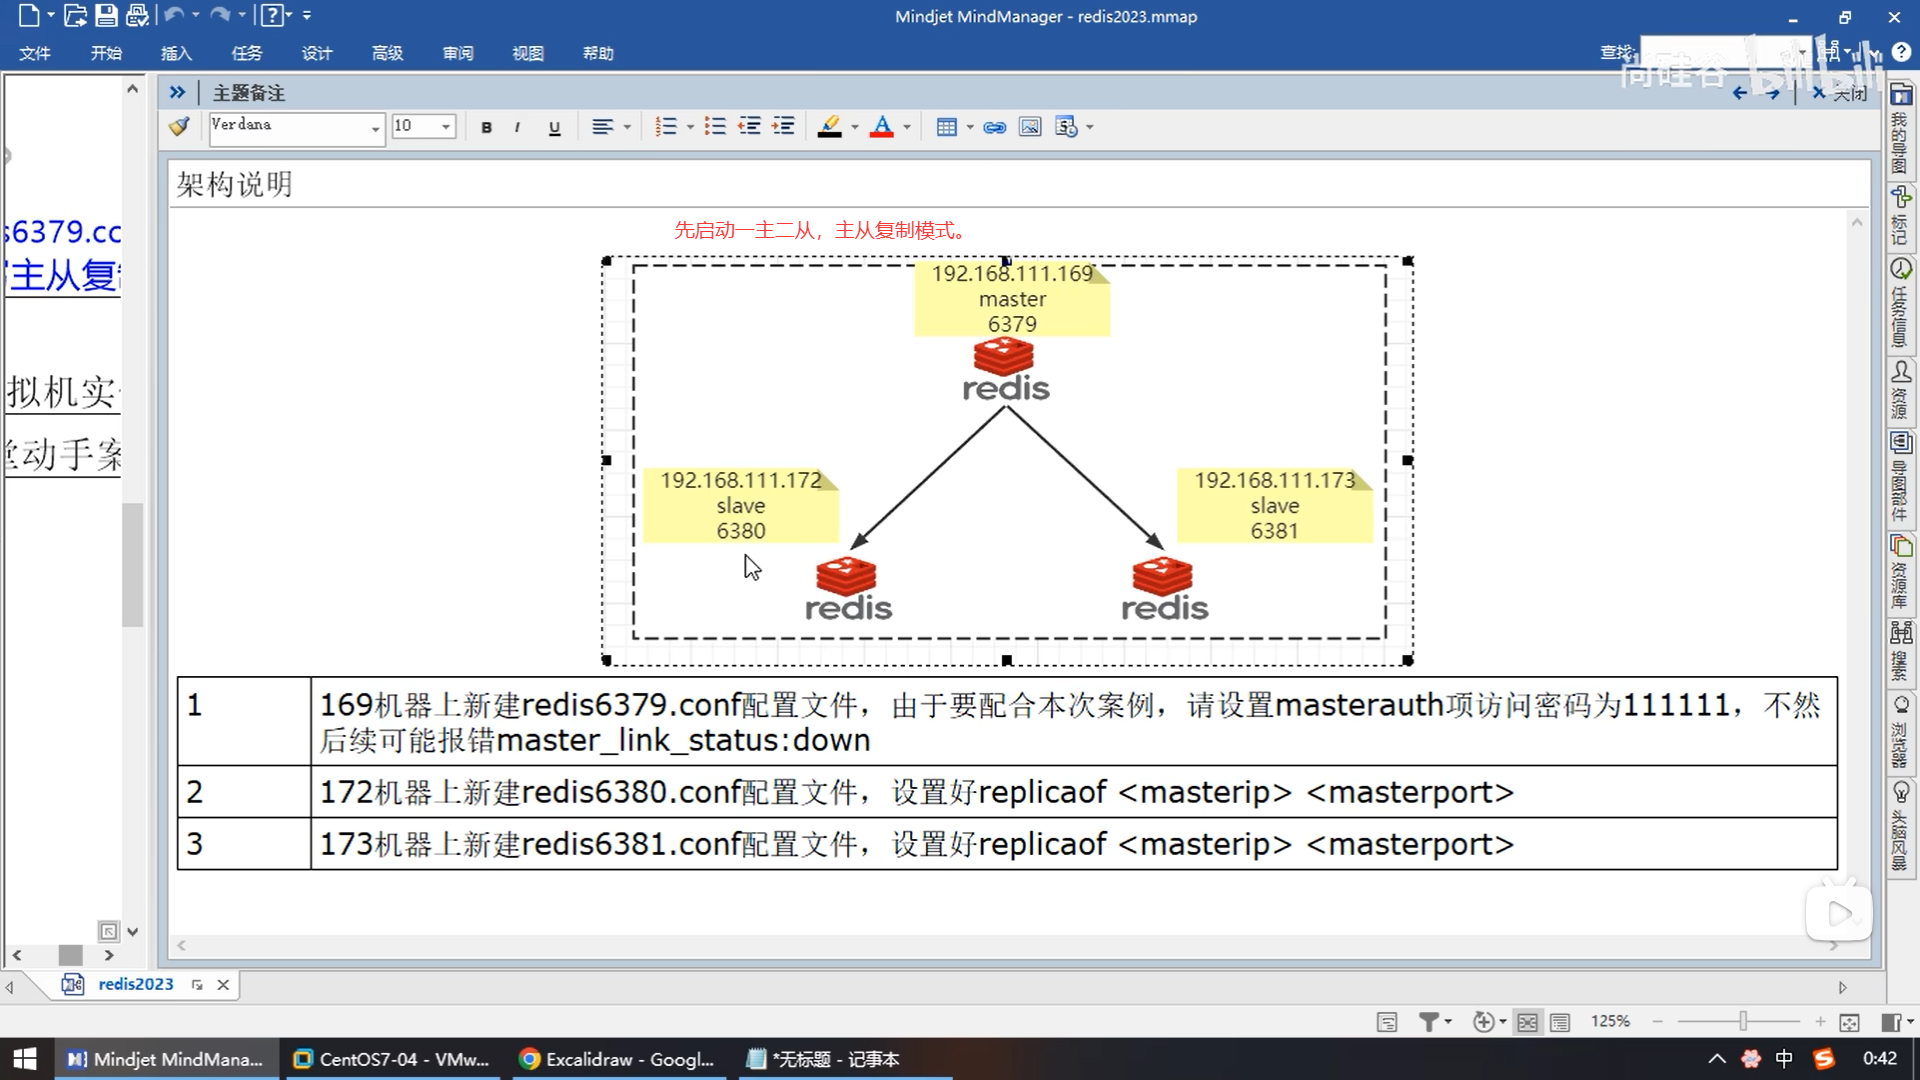Click the insert table icon
Viewport: 1920px width, 1080px height.
[946, 127]
